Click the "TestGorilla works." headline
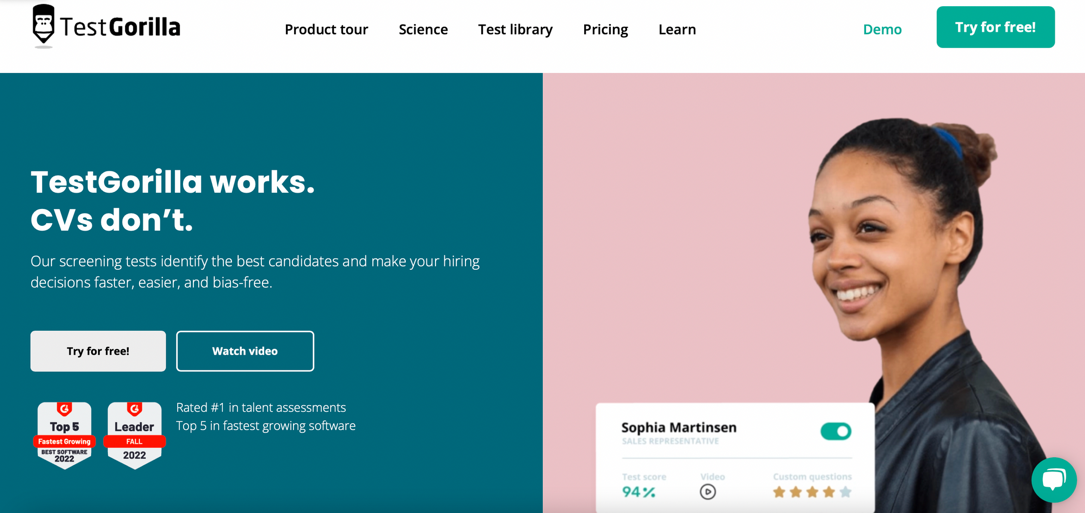Screen dimensions: 1085x513 coord(172,182)
